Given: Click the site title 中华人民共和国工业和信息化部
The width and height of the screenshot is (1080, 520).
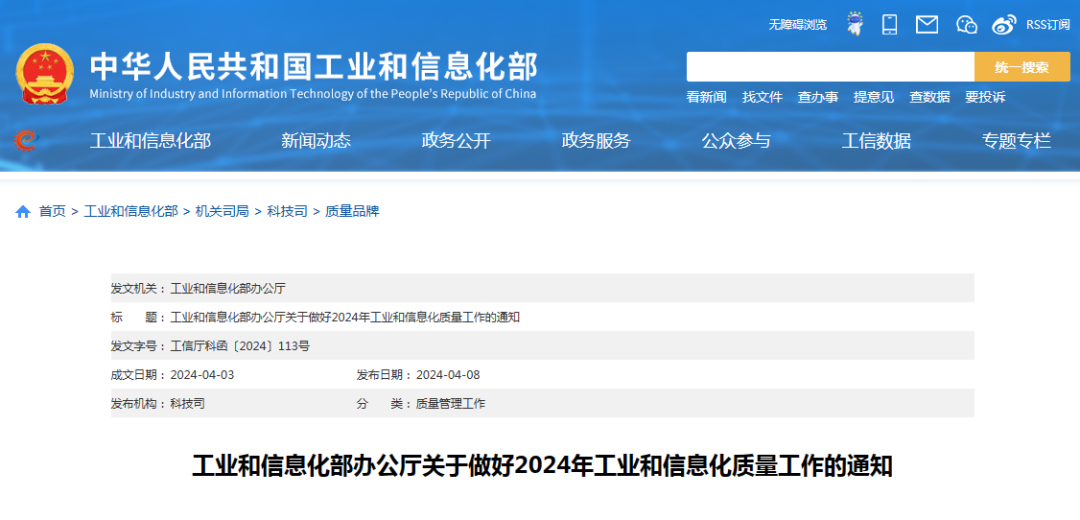Looking at the screenshot, I should [x=313, y=67].
